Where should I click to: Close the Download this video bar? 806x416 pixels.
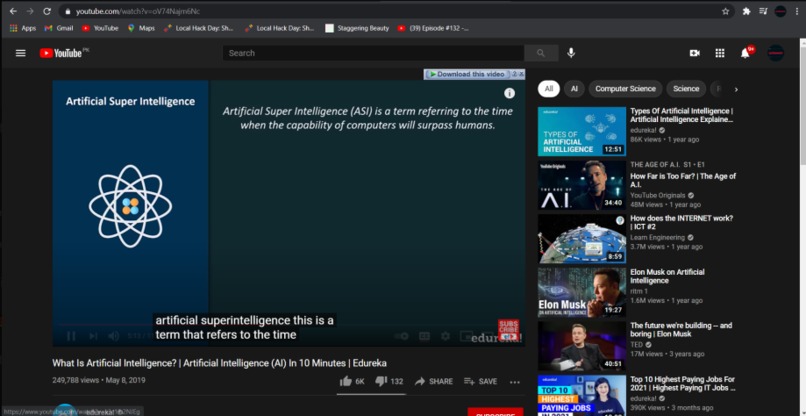[521, 74]
